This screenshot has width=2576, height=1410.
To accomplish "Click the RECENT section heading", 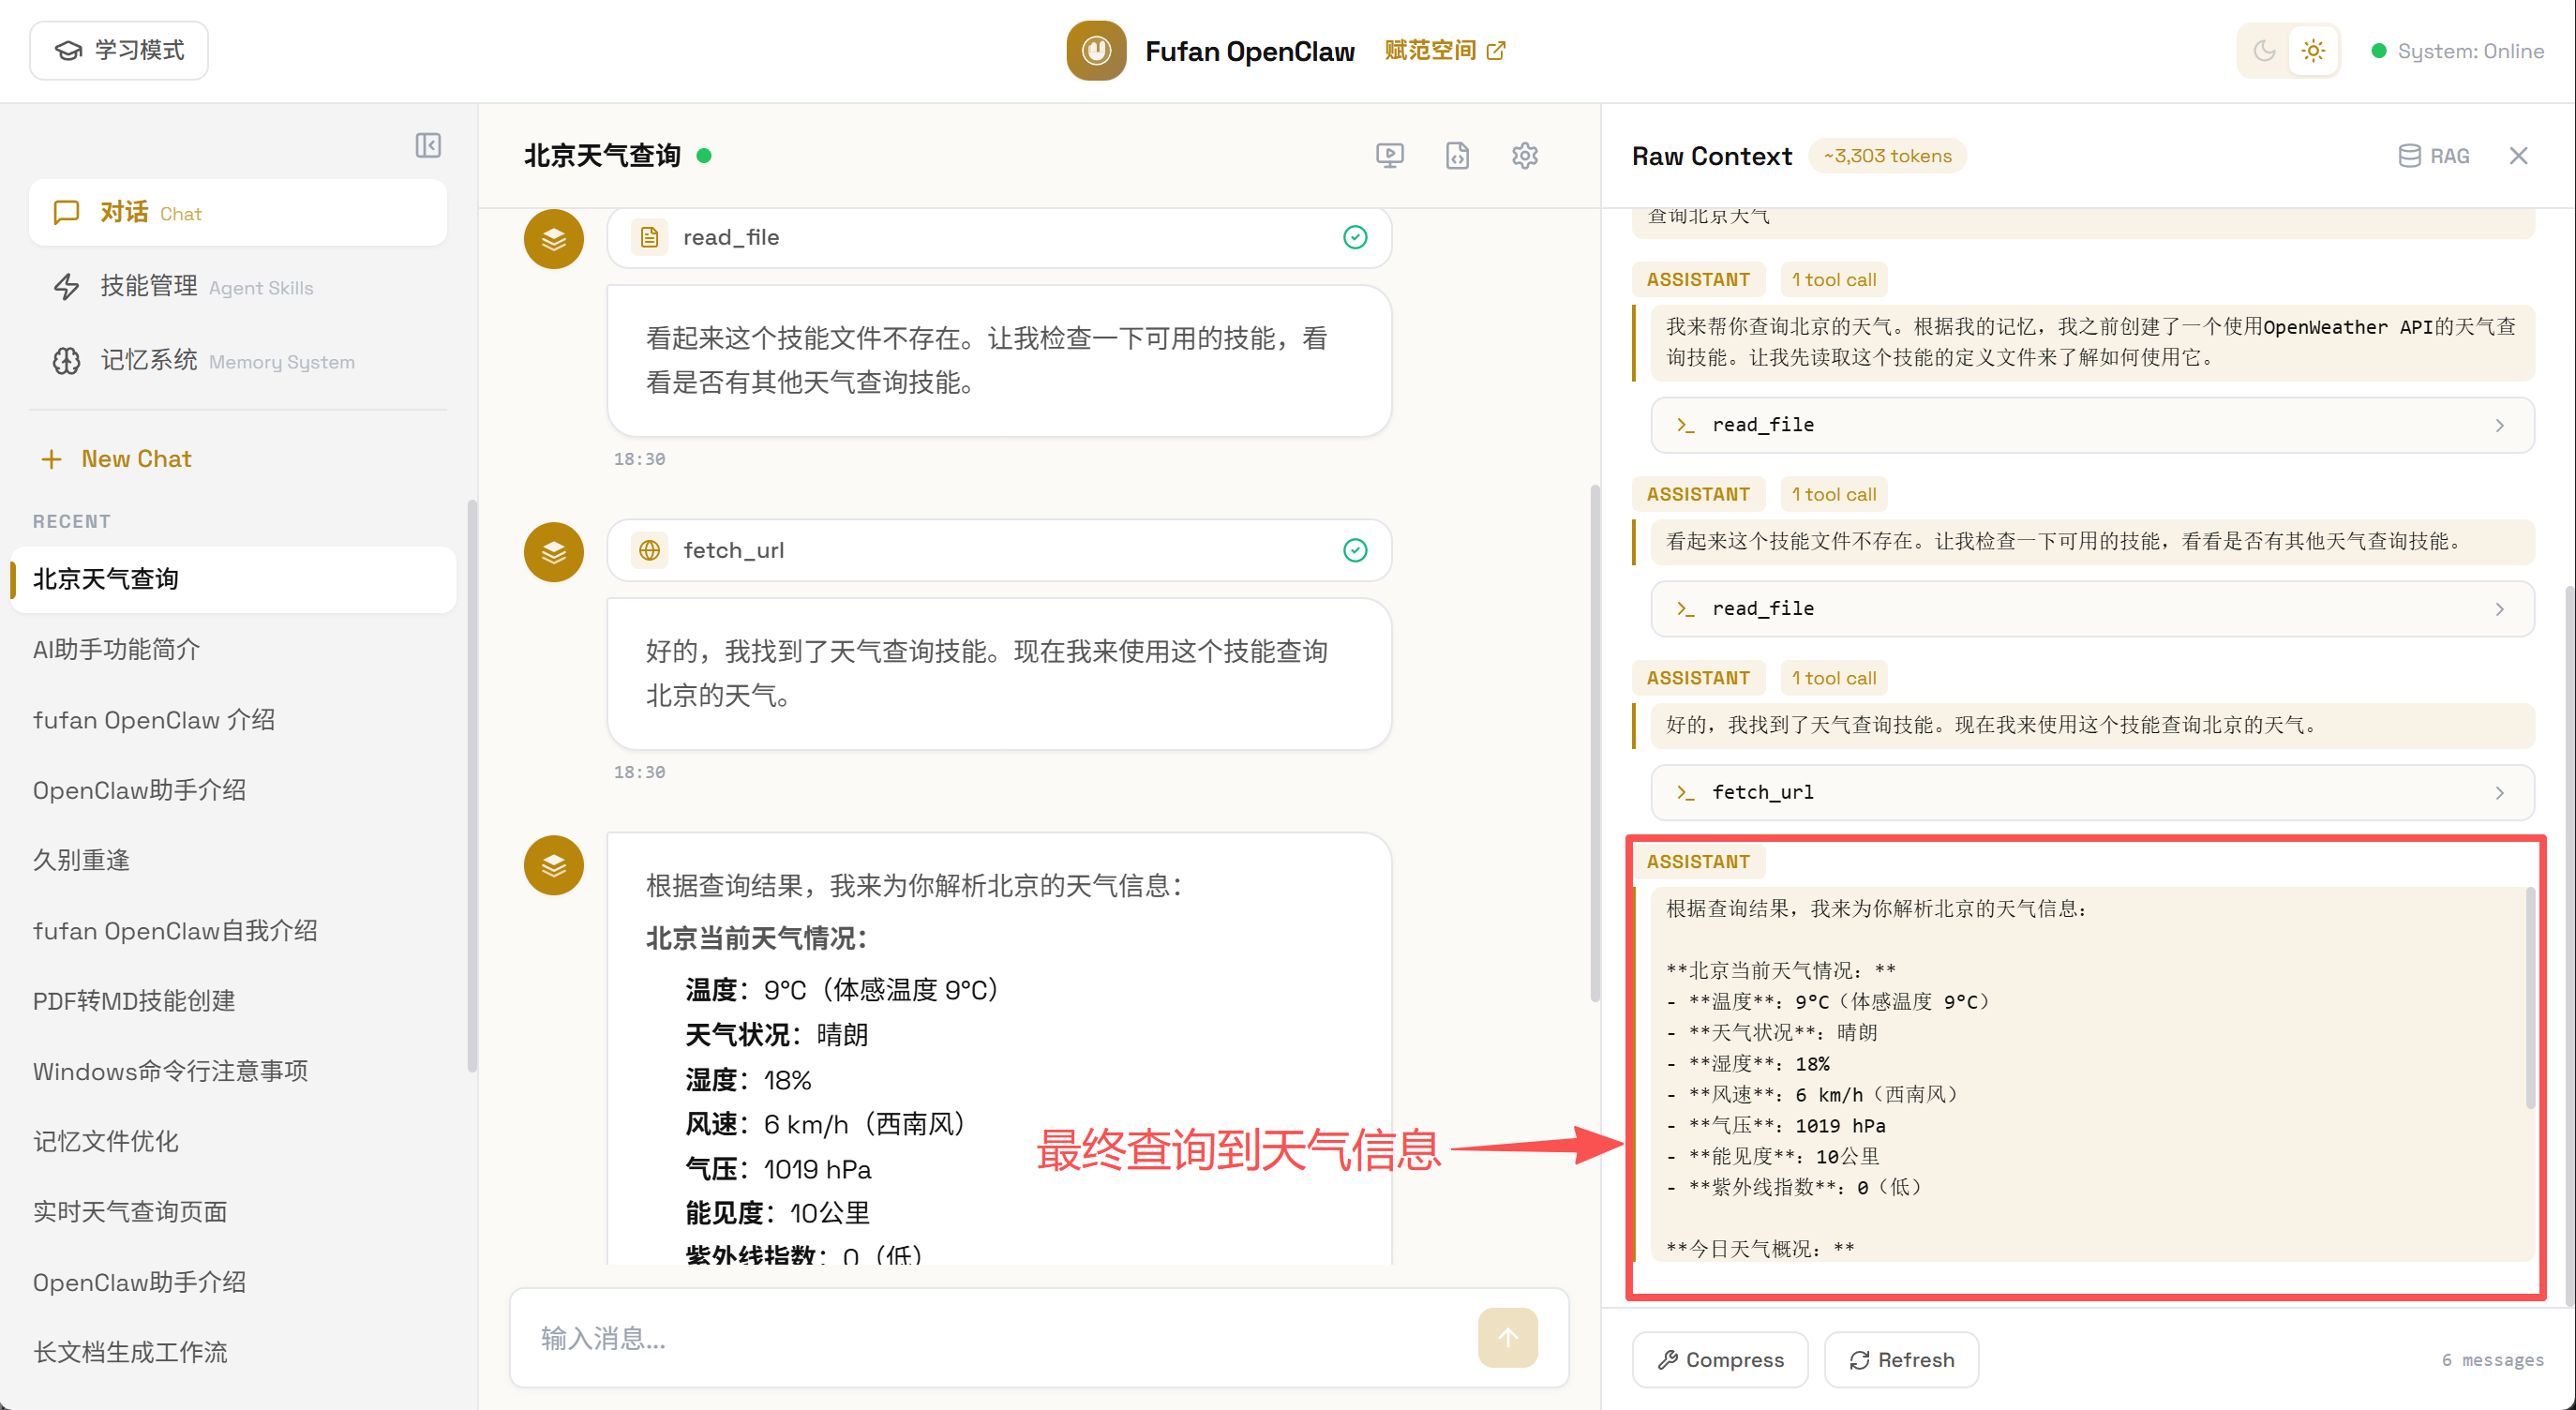I will pos(71,521).
